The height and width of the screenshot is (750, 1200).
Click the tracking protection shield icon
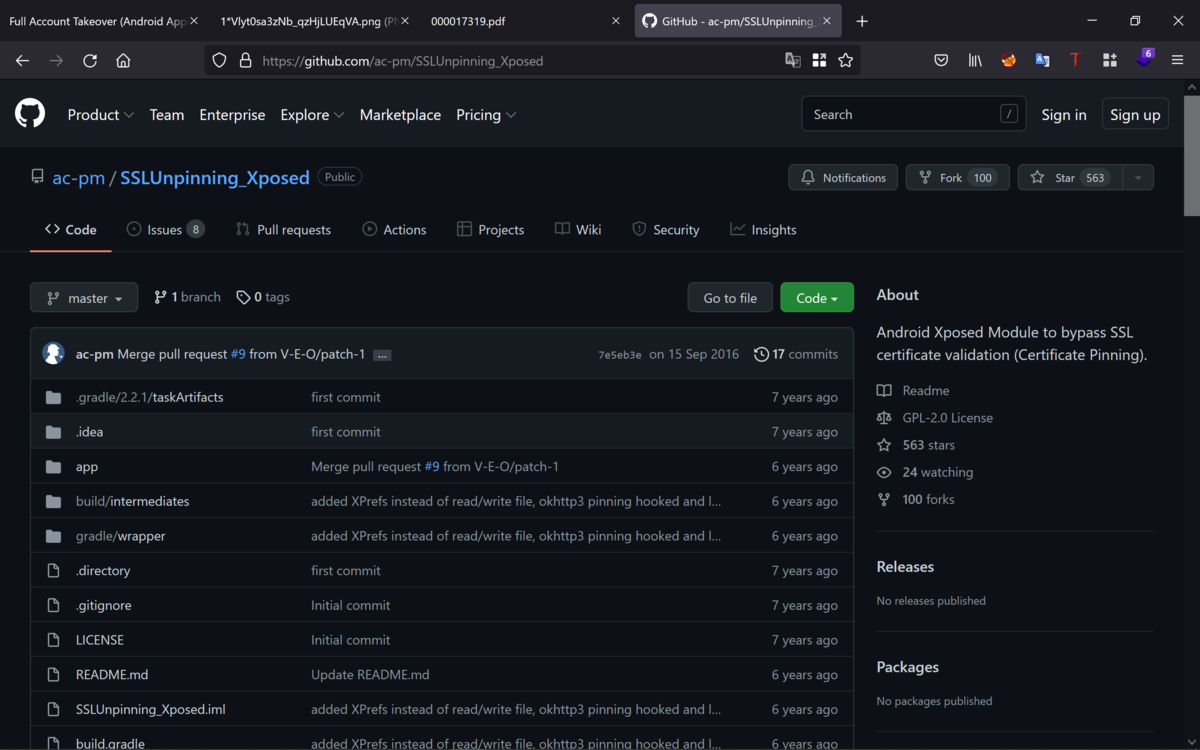coord(219,61)
